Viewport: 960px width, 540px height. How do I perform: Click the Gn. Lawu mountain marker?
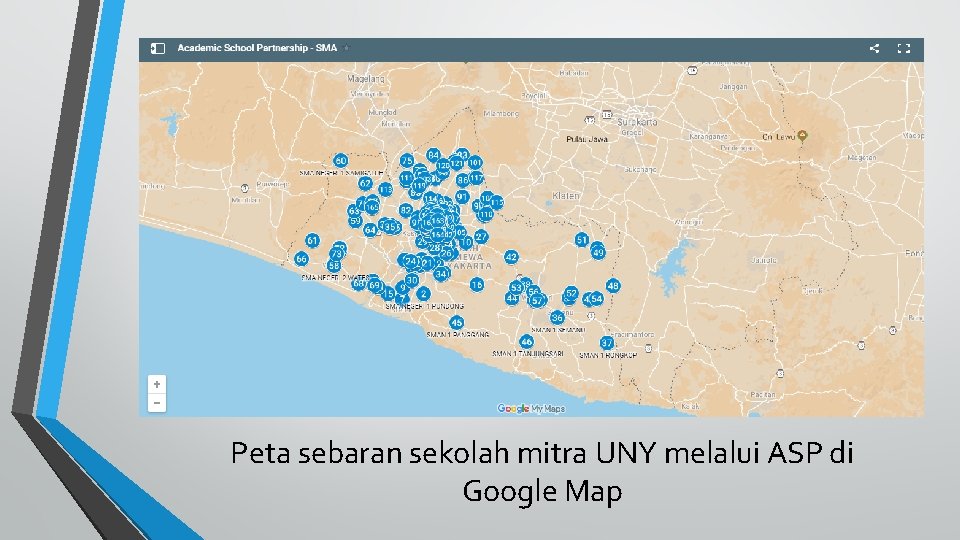[802, 136]
